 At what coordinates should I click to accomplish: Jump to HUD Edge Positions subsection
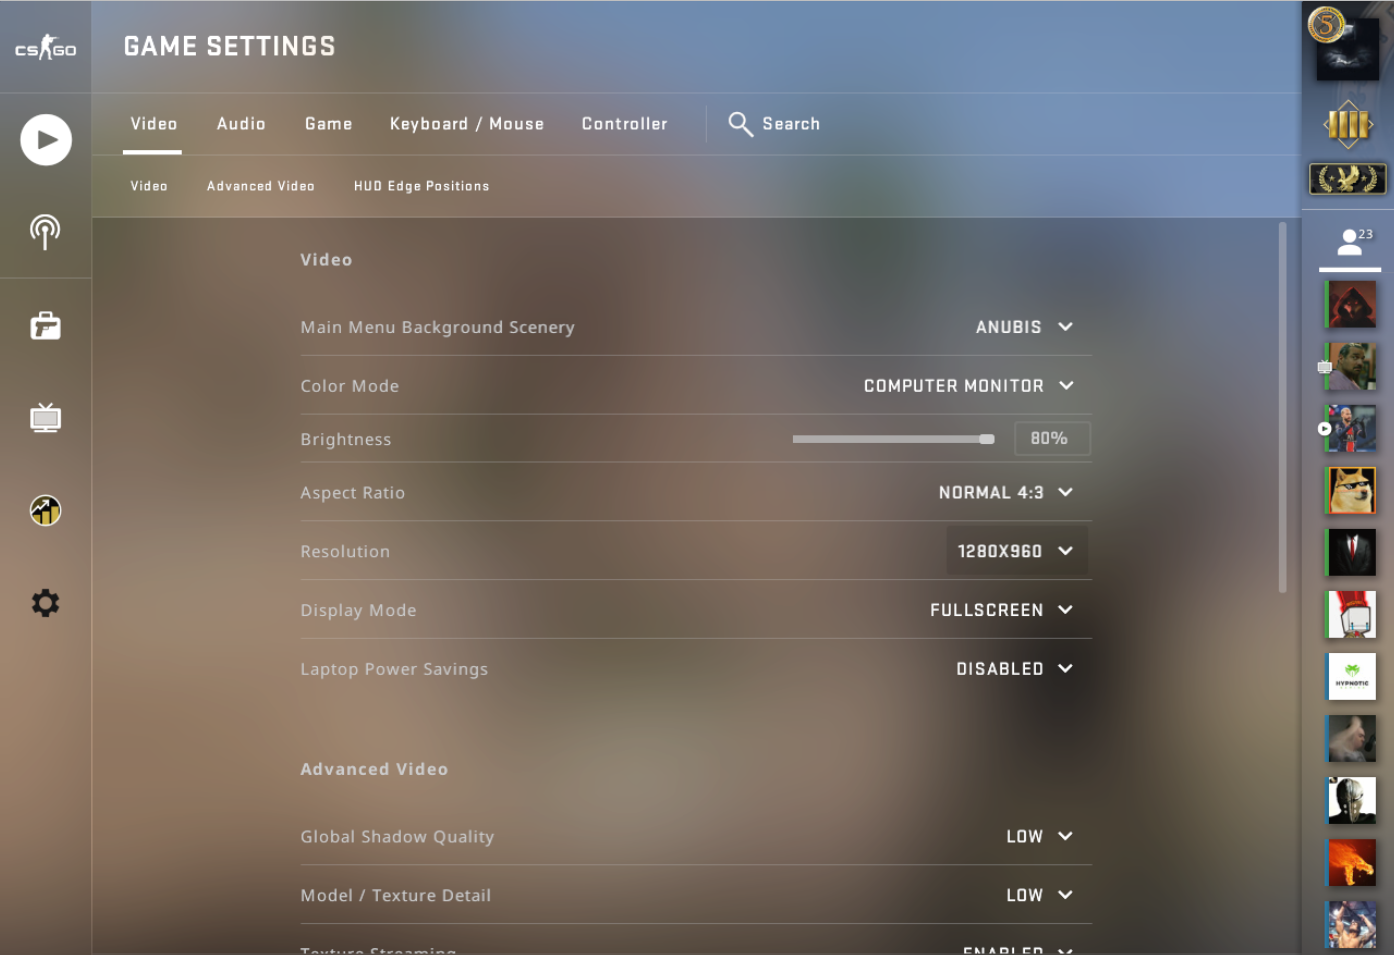click(x=422, y=186)
